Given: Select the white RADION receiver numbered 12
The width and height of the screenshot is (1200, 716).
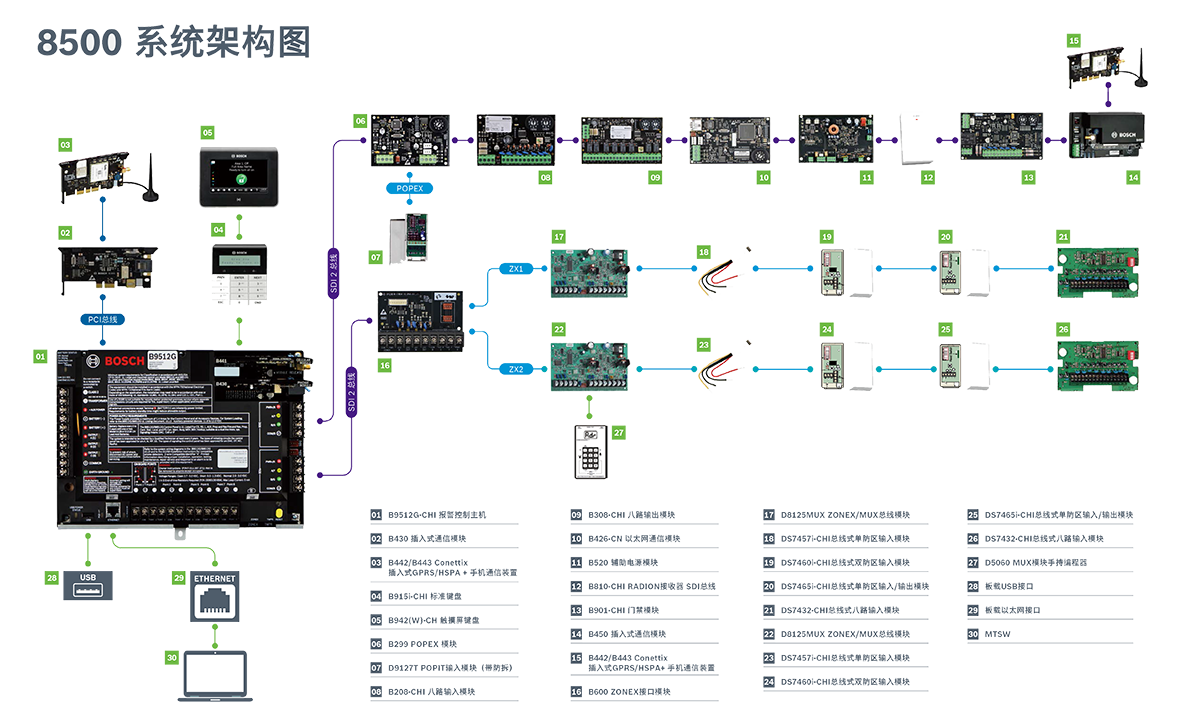Looking at the screenshot, I should coord(916,140).
